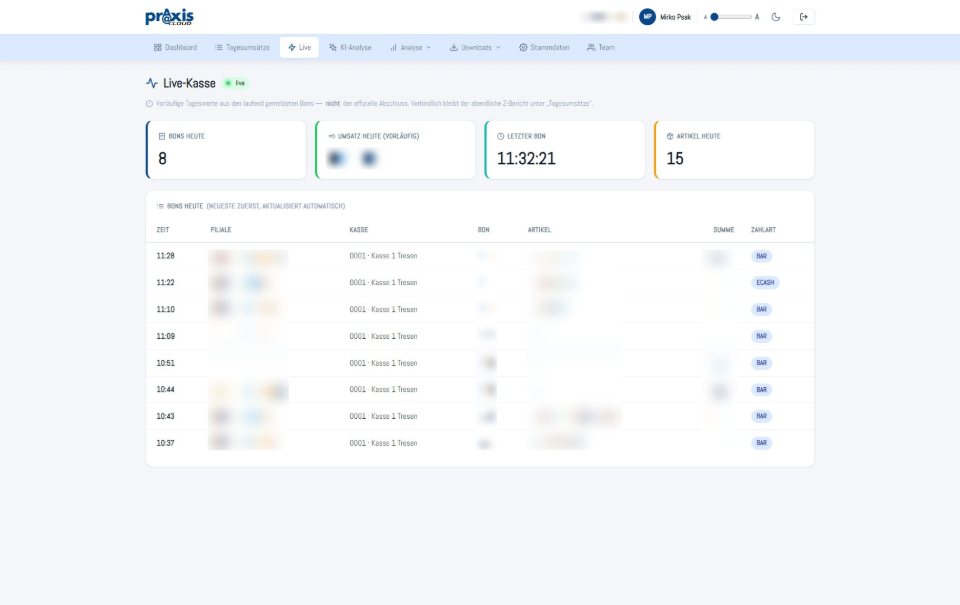Image resolution: width=960 pixels, height=605 pixels.
Task: Click the green live status badge
Action: (236, 83)
